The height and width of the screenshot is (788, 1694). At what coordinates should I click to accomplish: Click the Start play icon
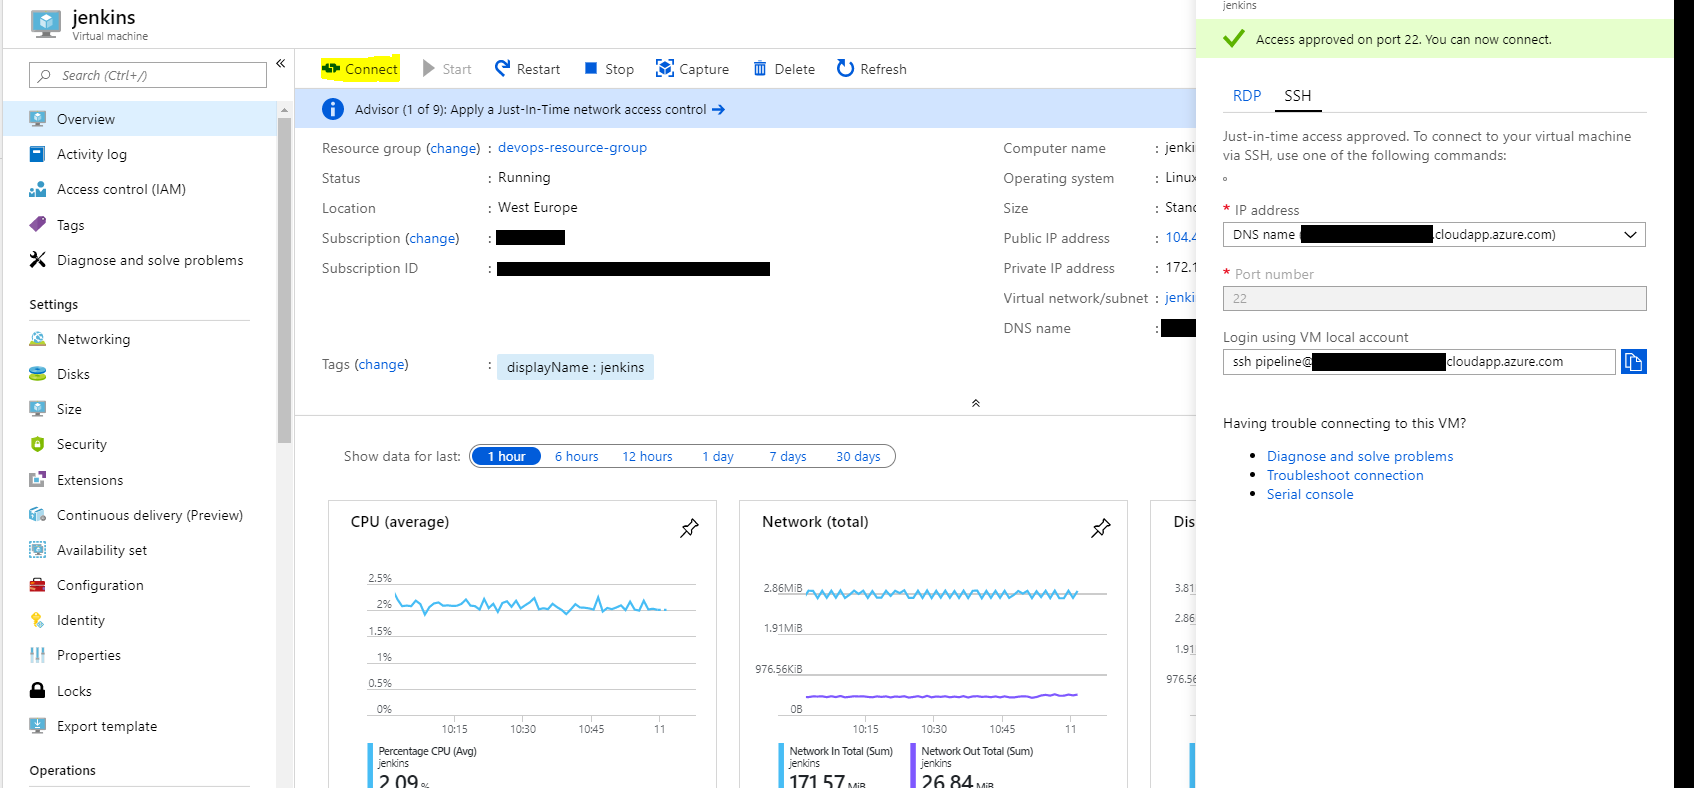tap(429, 68)
